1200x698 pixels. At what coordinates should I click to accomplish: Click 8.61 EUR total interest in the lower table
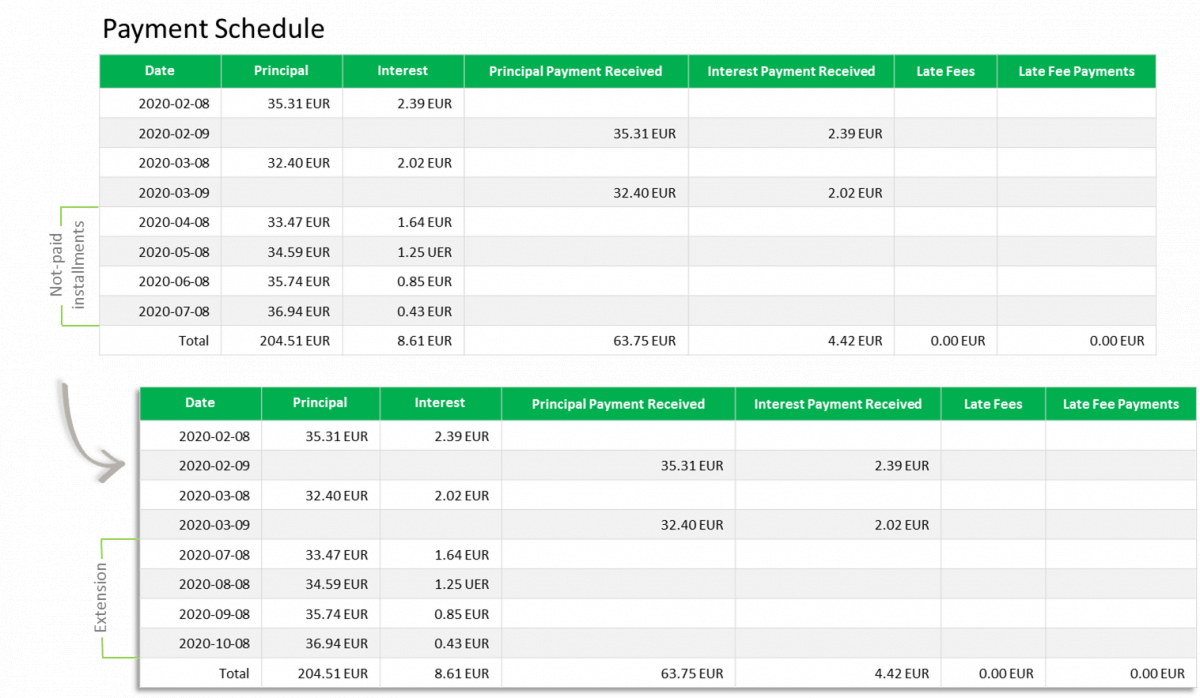click(x=461, y=673)
